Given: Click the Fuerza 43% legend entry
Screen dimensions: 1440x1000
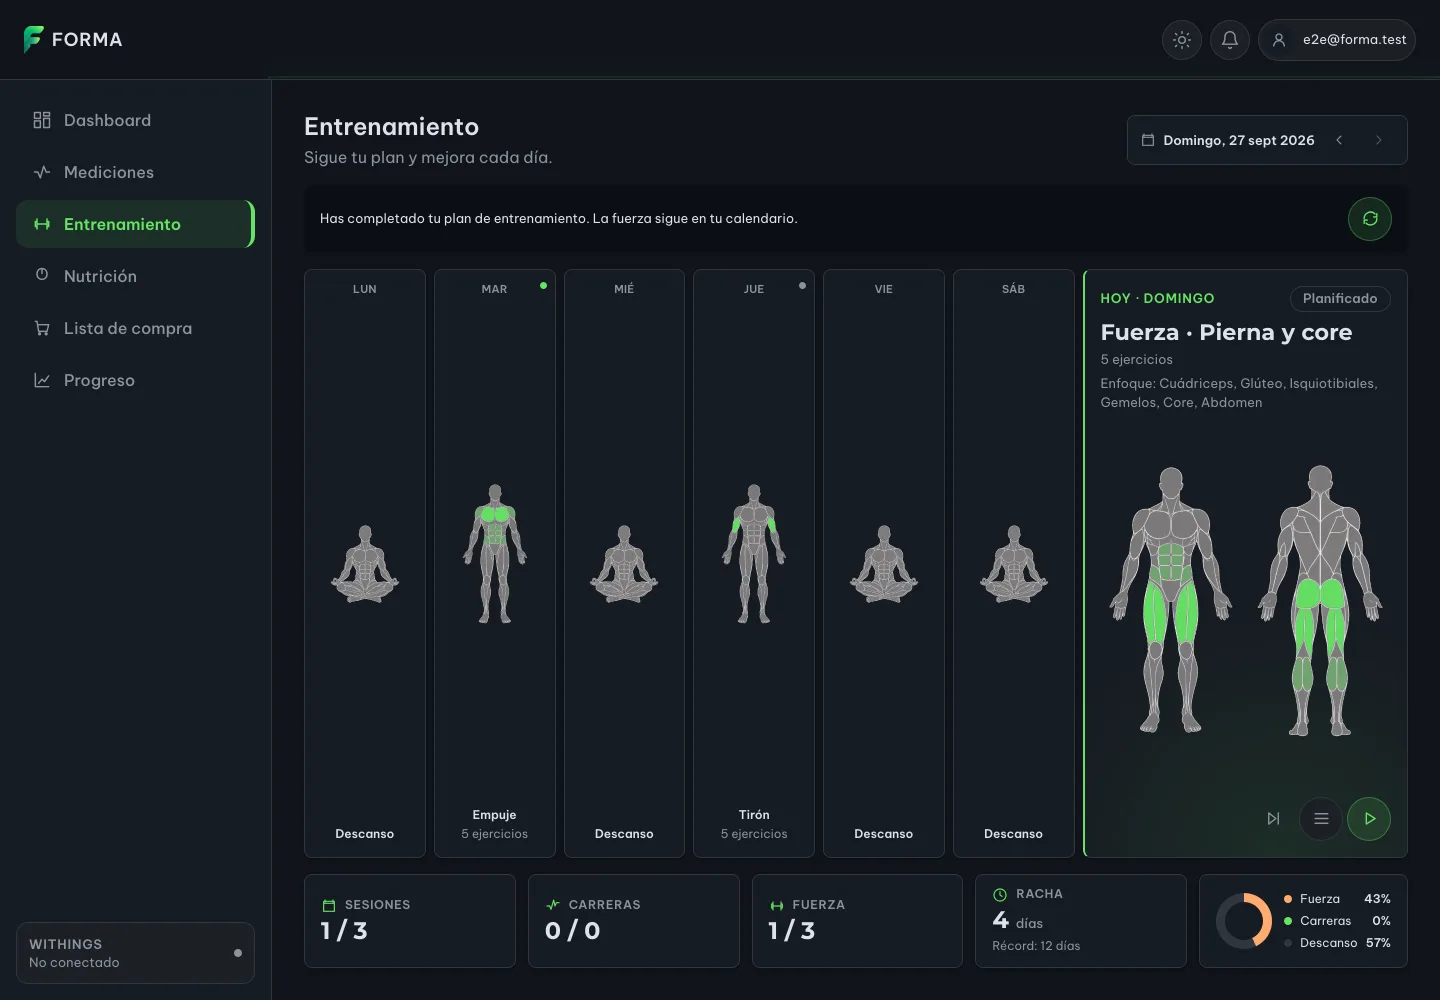Looking at the screenshot, I should [1337, 899].
